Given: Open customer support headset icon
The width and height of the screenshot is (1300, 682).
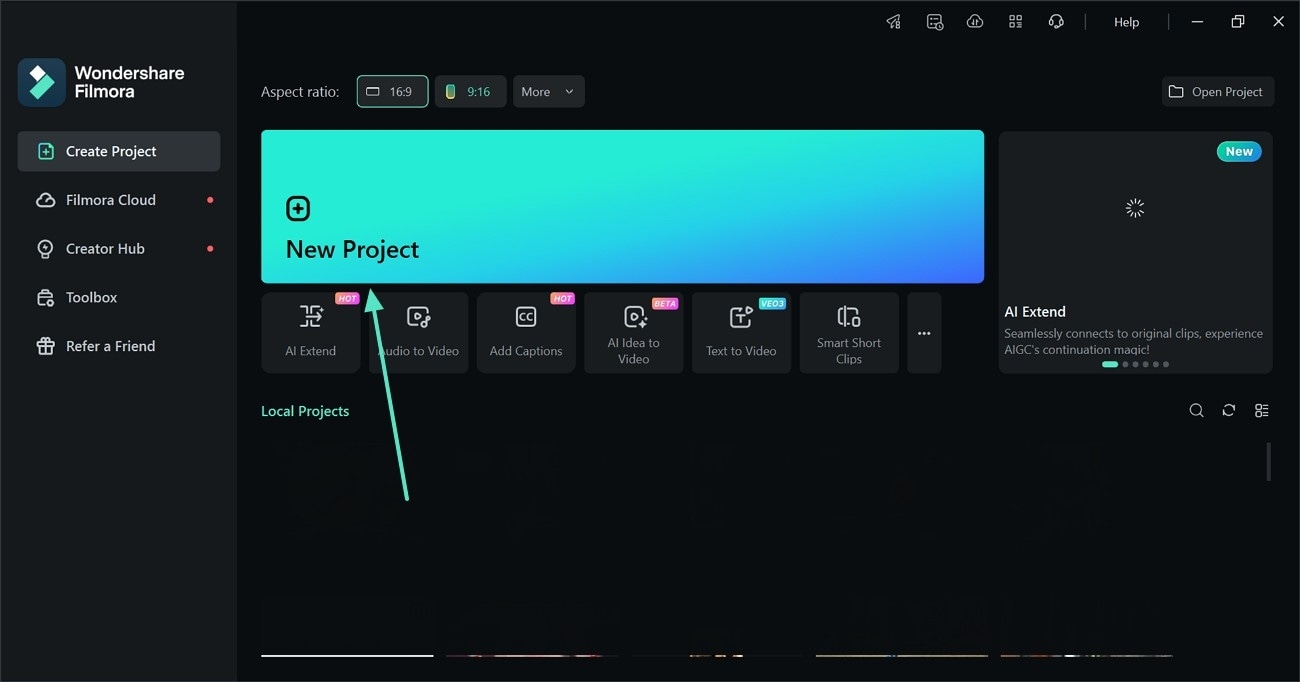Looking at the screenshot, I should coord(1056,20).
